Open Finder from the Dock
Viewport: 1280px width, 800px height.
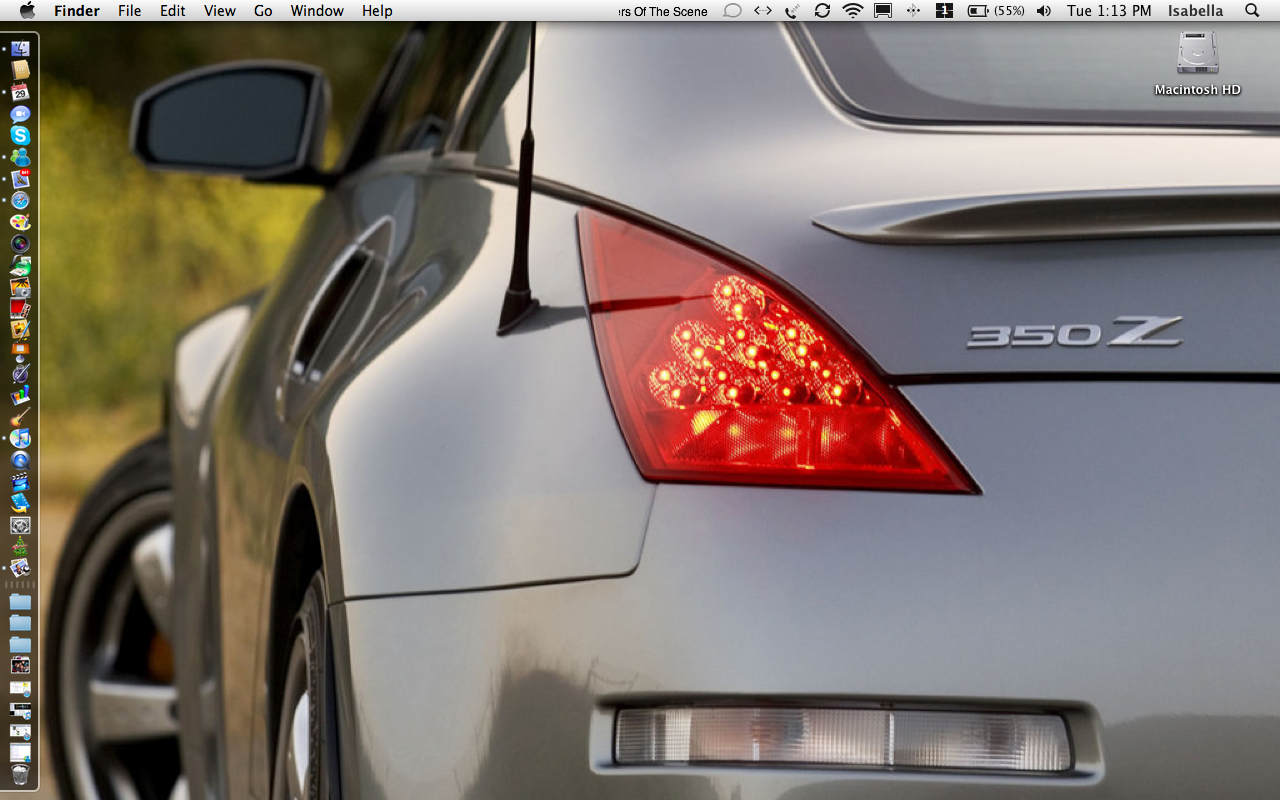[x=20, y=48]
